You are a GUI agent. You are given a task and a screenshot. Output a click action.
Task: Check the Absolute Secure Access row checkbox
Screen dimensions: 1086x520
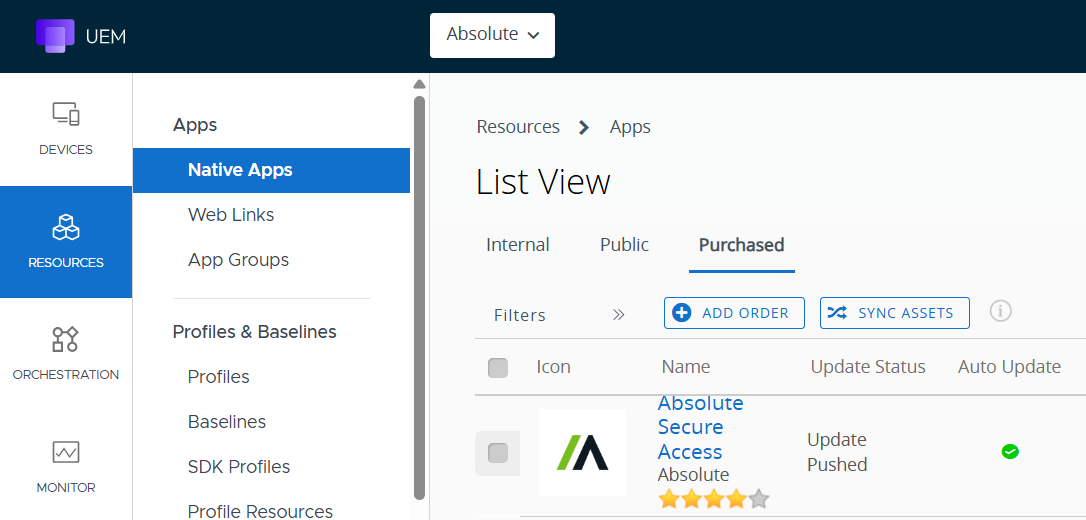click(498, 454)
